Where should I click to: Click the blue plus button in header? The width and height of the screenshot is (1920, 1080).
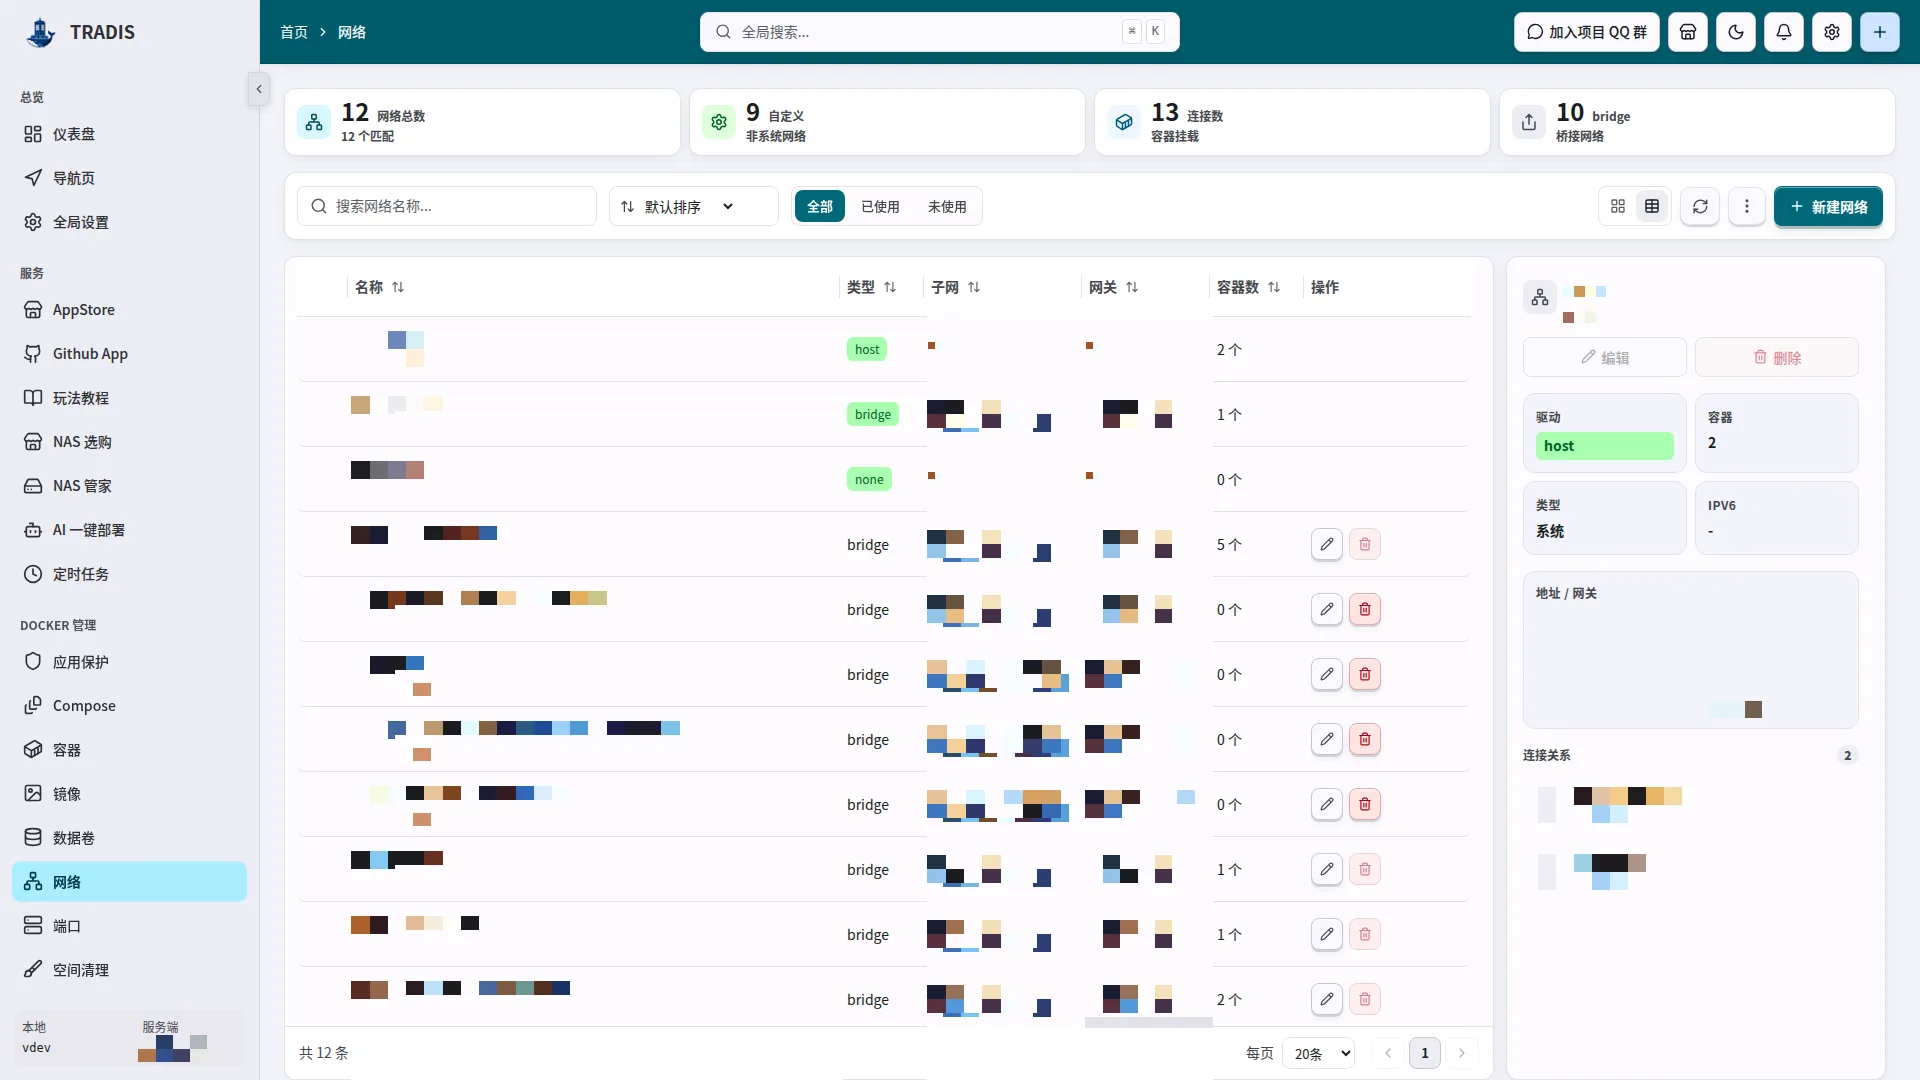coord(1880,32)
